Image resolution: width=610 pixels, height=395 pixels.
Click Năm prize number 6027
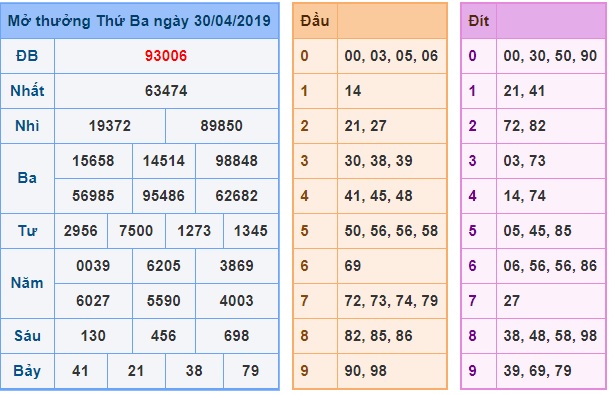93,301
